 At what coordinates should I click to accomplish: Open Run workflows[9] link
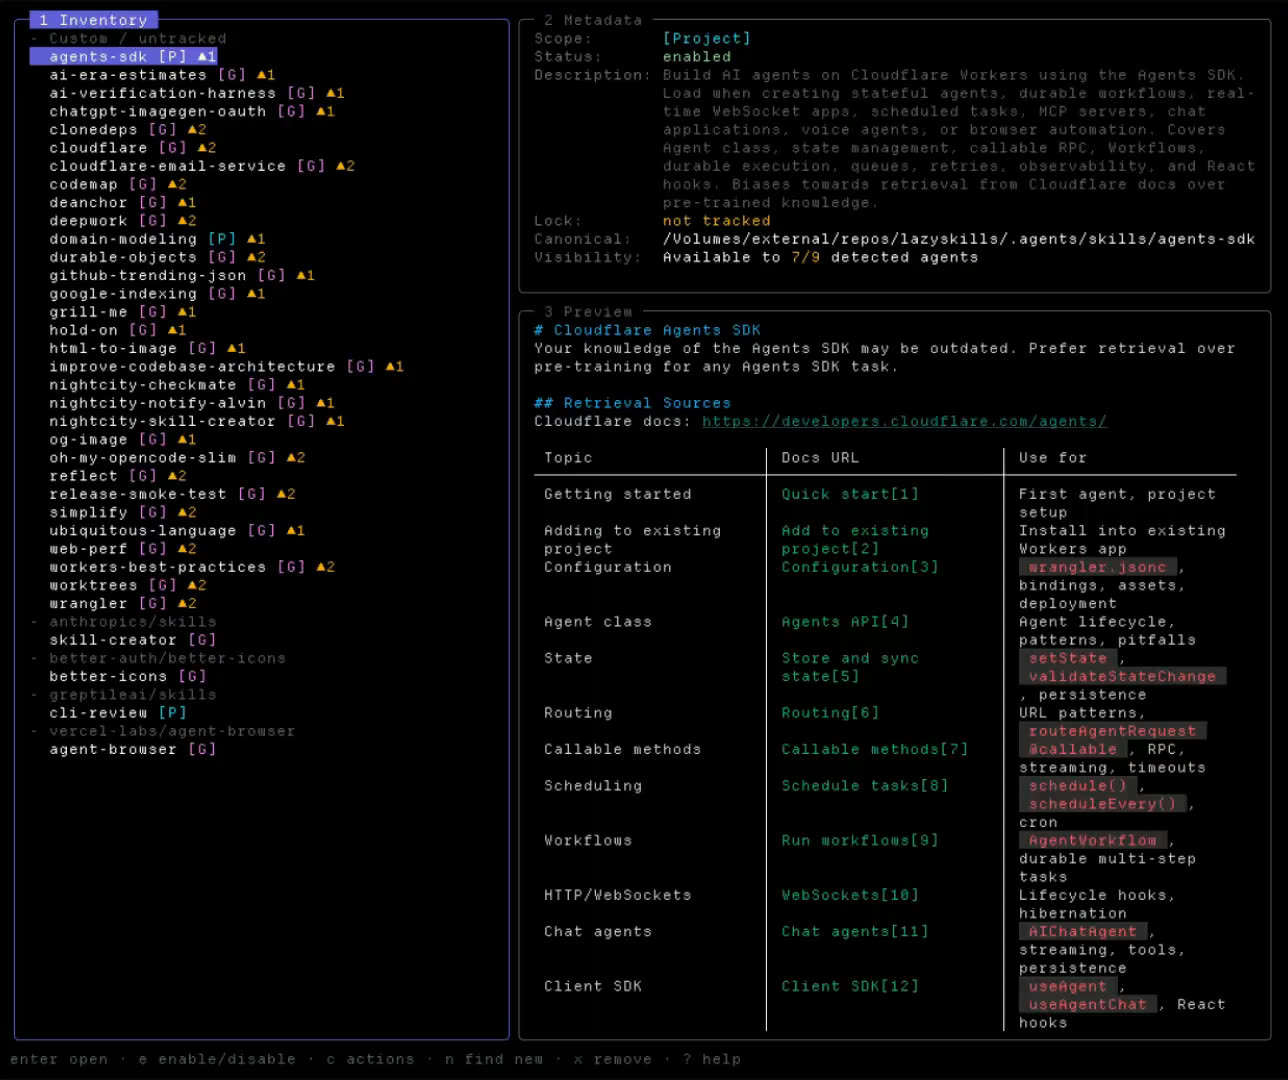point(860,840)
